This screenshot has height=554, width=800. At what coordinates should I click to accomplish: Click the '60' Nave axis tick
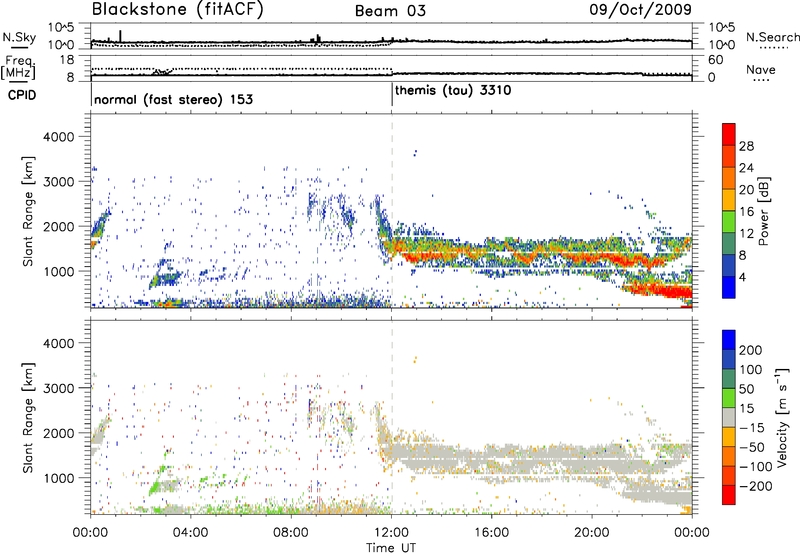coord(715,60)
